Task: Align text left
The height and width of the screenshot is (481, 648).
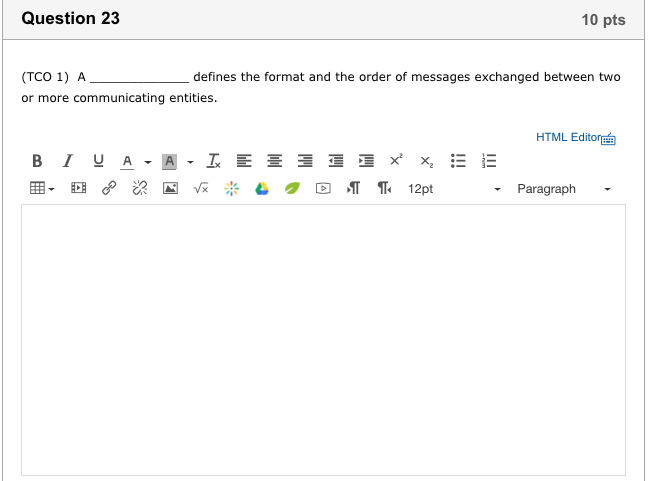Action: 244,161
